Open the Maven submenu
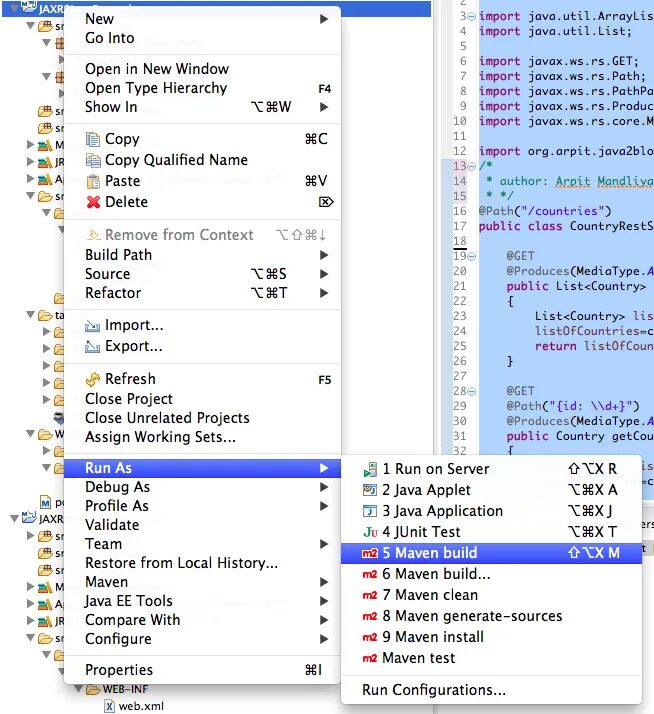The image size is (654, 714). click(x=202, y=582)
